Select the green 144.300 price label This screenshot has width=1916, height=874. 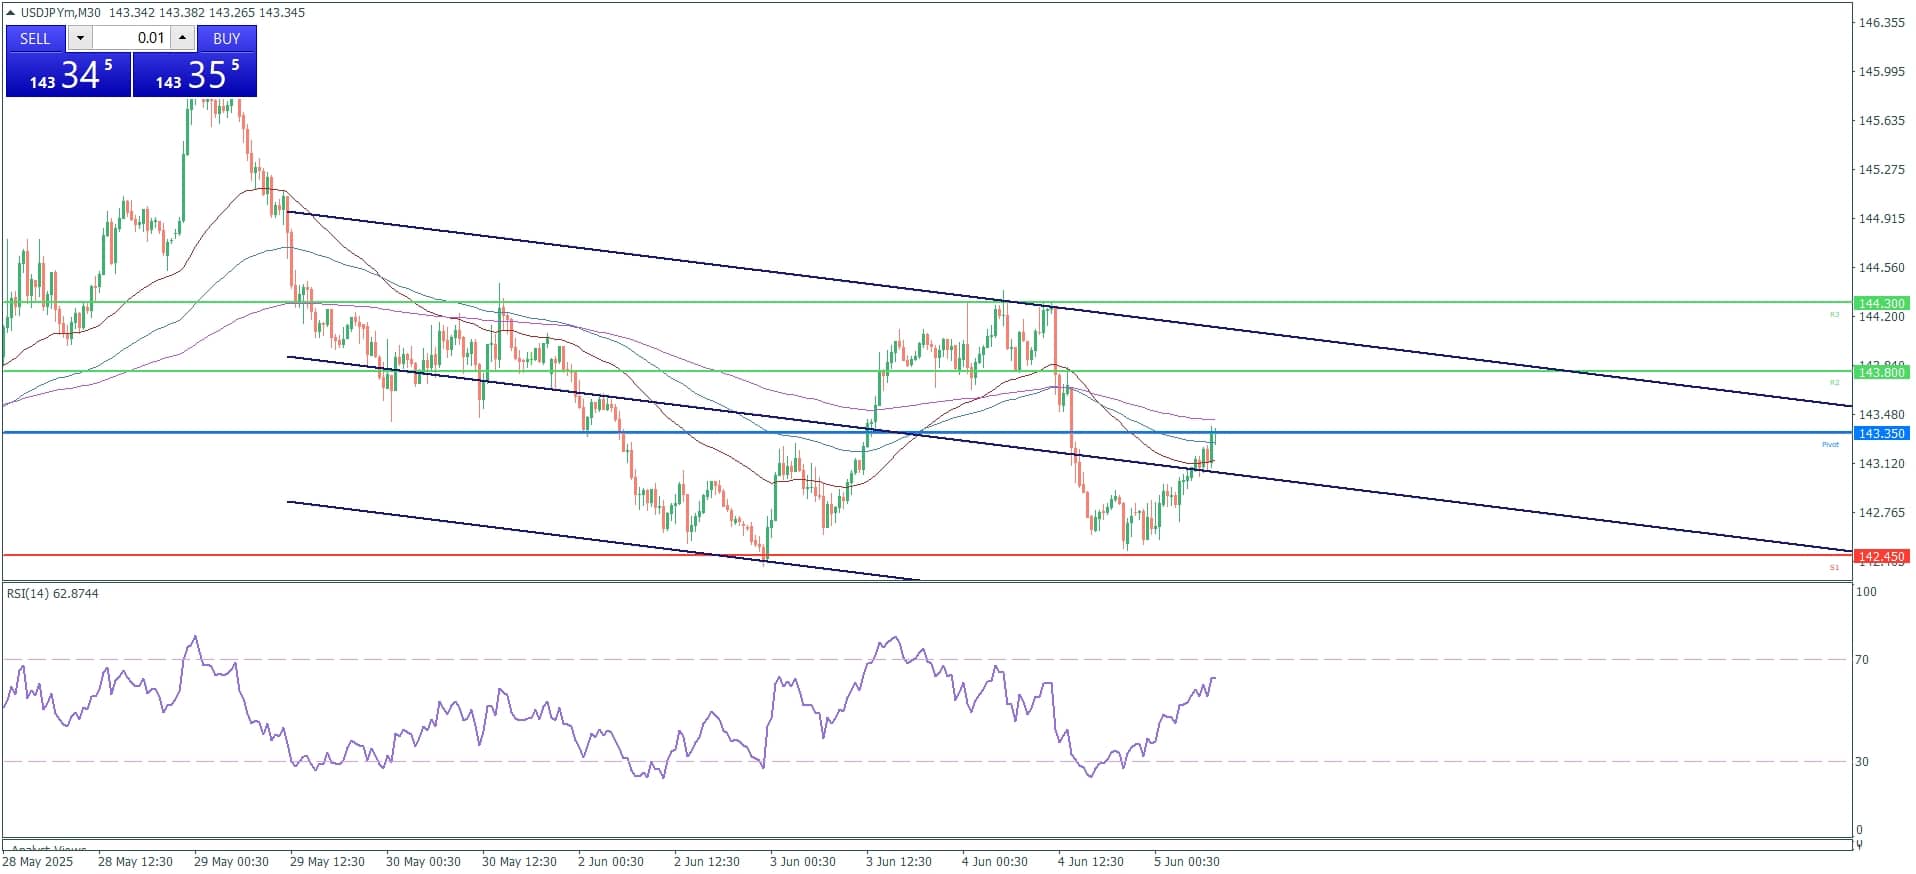point(1881,303)
